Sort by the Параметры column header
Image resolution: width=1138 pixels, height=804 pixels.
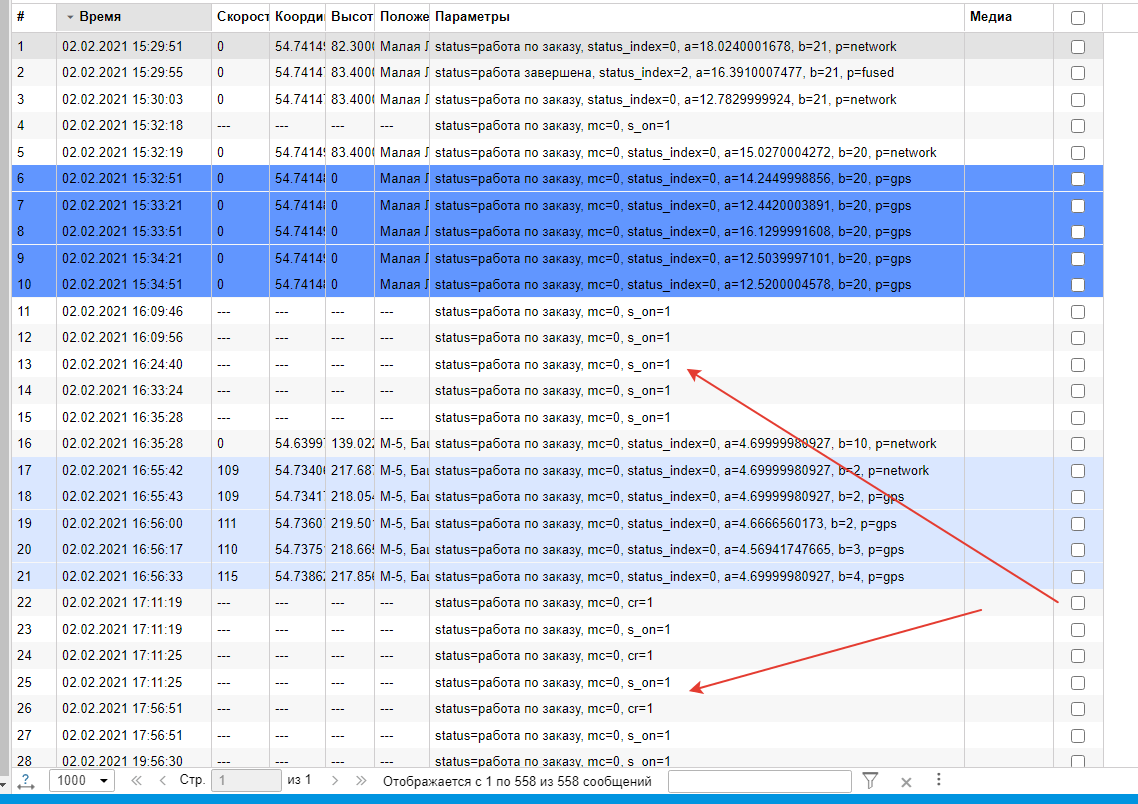(472, 17)
